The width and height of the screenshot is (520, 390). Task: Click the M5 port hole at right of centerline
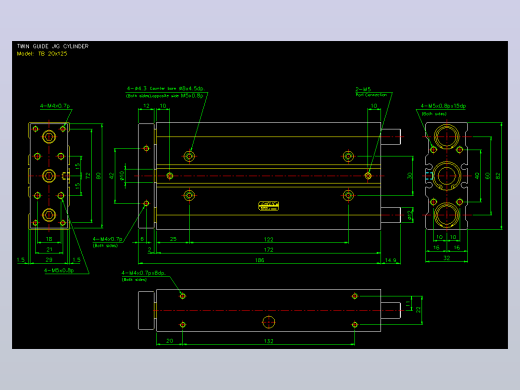point(368,176)
